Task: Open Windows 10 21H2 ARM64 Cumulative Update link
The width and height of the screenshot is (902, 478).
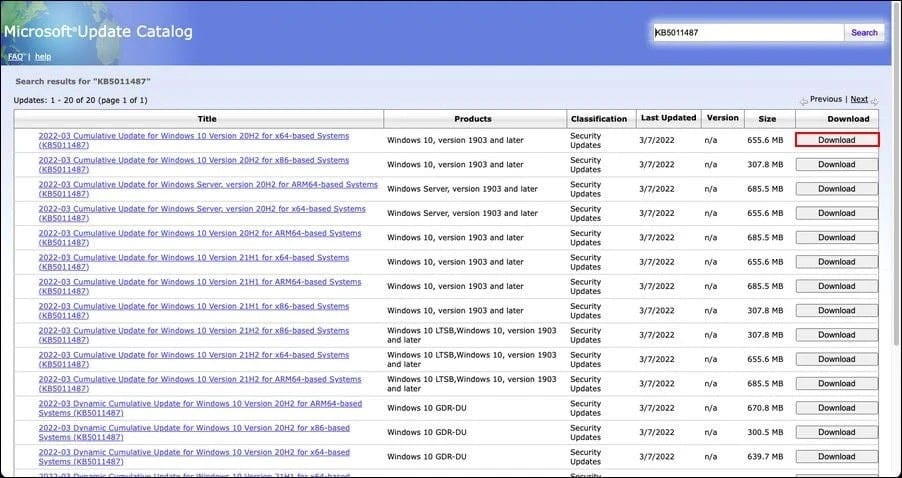Action: pos(200,384)
